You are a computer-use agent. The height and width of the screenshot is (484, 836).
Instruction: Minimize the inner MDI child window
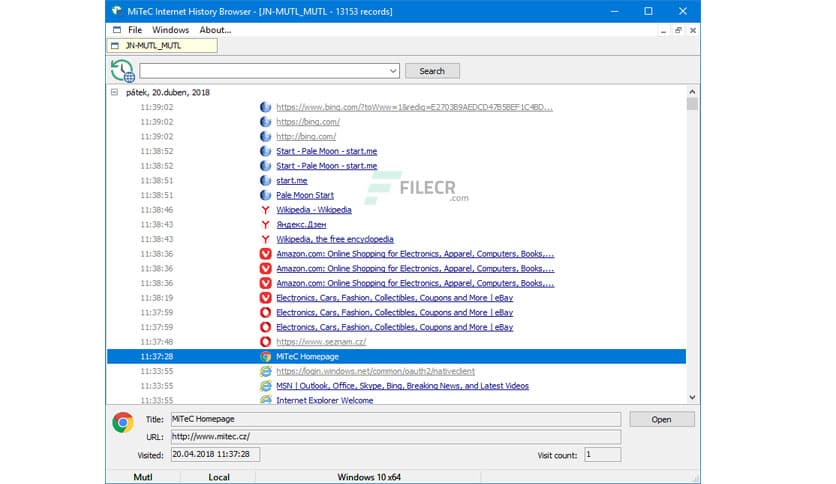663,30
